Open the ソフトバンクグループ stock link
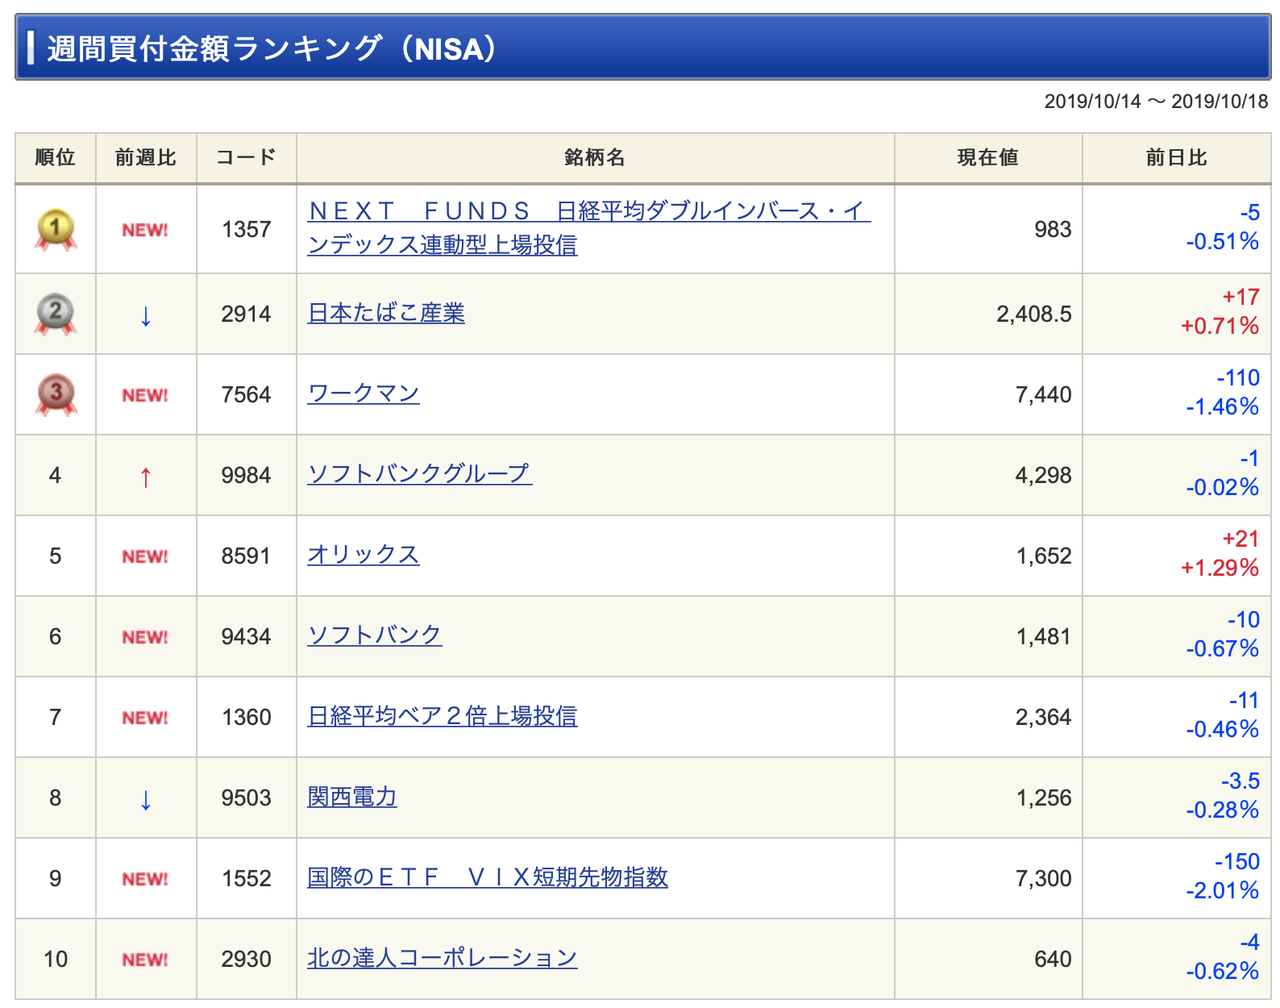Screen dimensions: 1280x1008 [419, 473]
